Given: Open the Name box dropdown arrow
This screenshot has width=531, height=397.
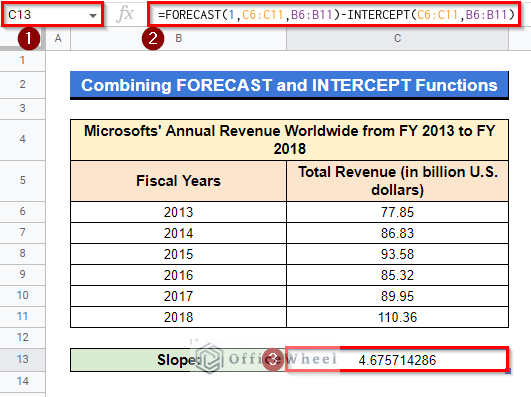Looking at the screenshot, I should point(92,15).
